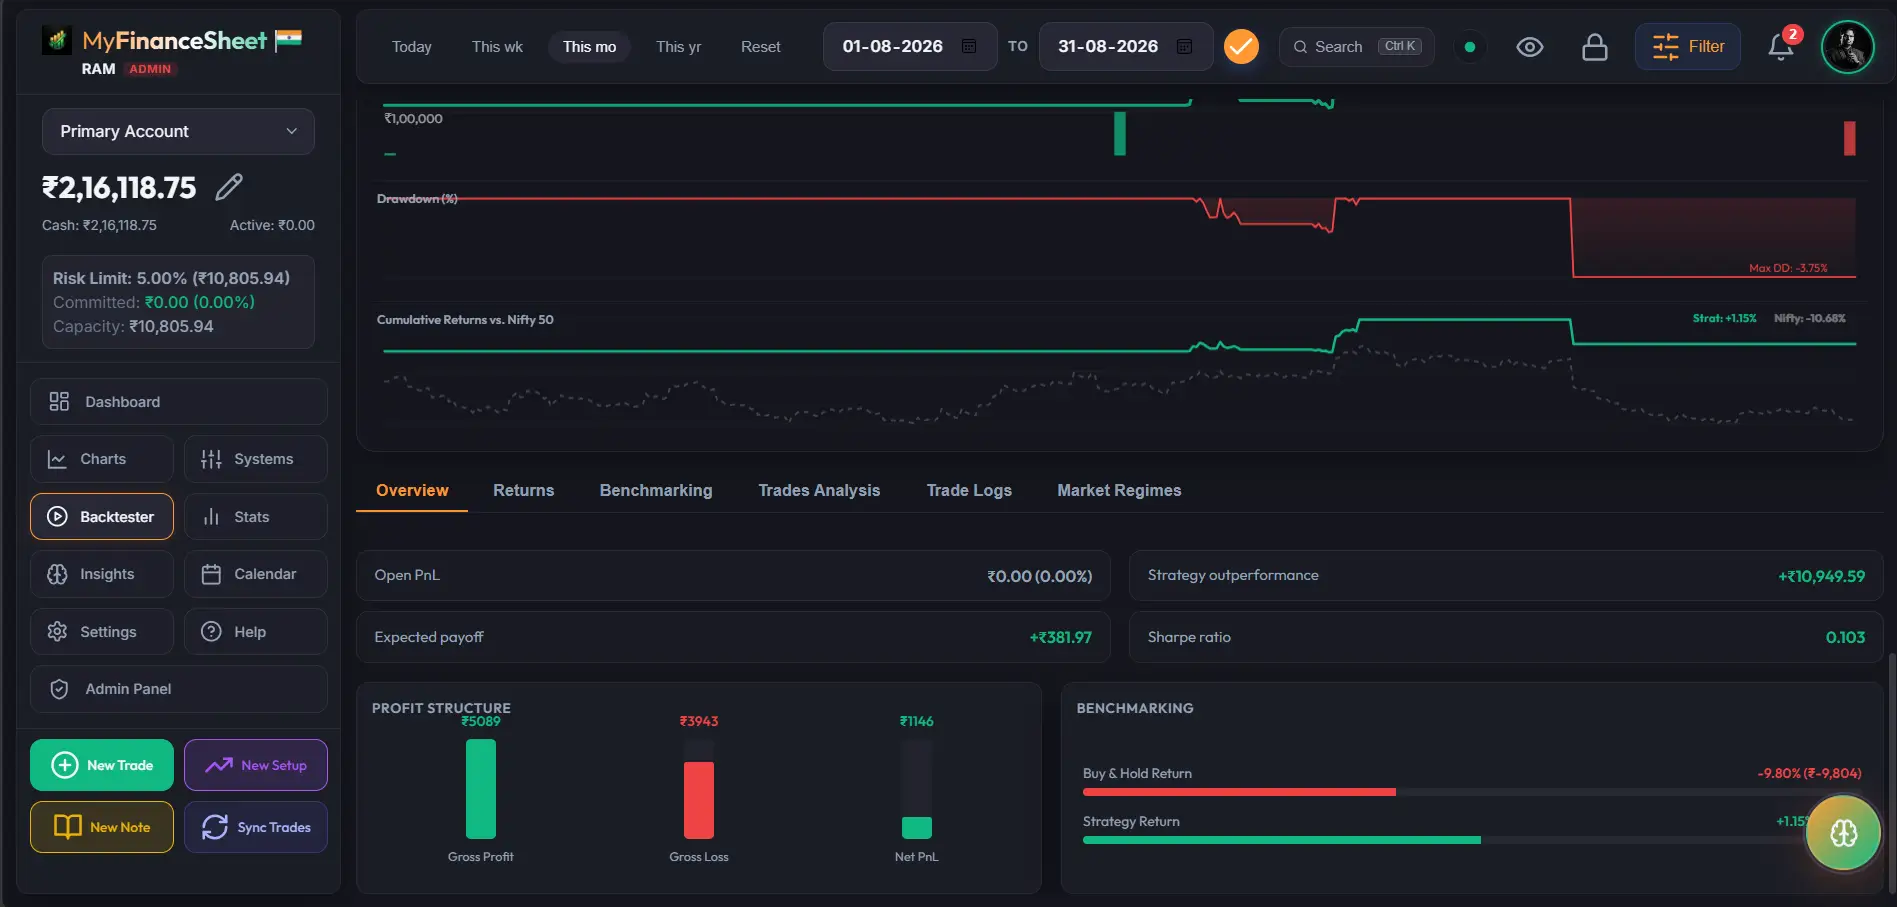The image size is (1897, 907).
Task: Open Admin Panel from sidebar
Action: pos(178,689)
